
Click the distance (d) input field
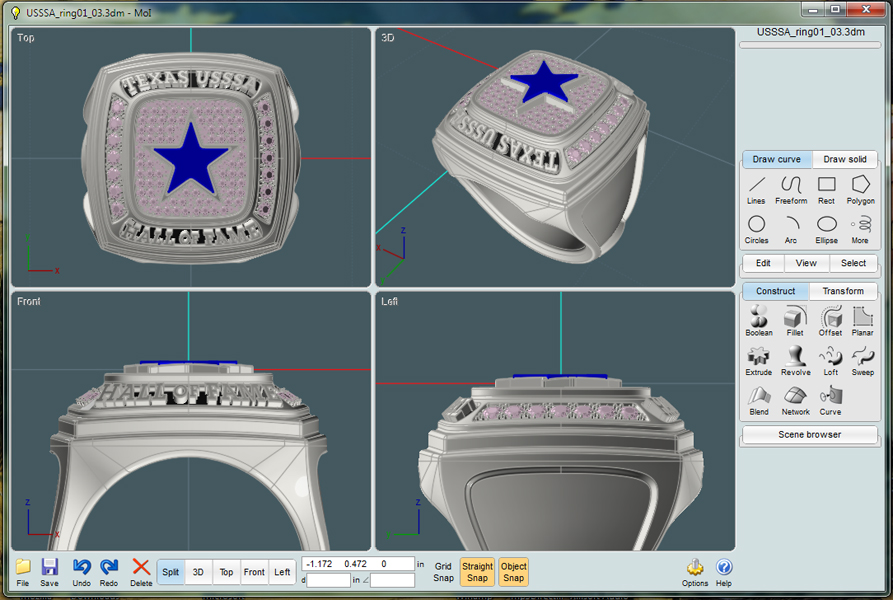pos(329,580)
